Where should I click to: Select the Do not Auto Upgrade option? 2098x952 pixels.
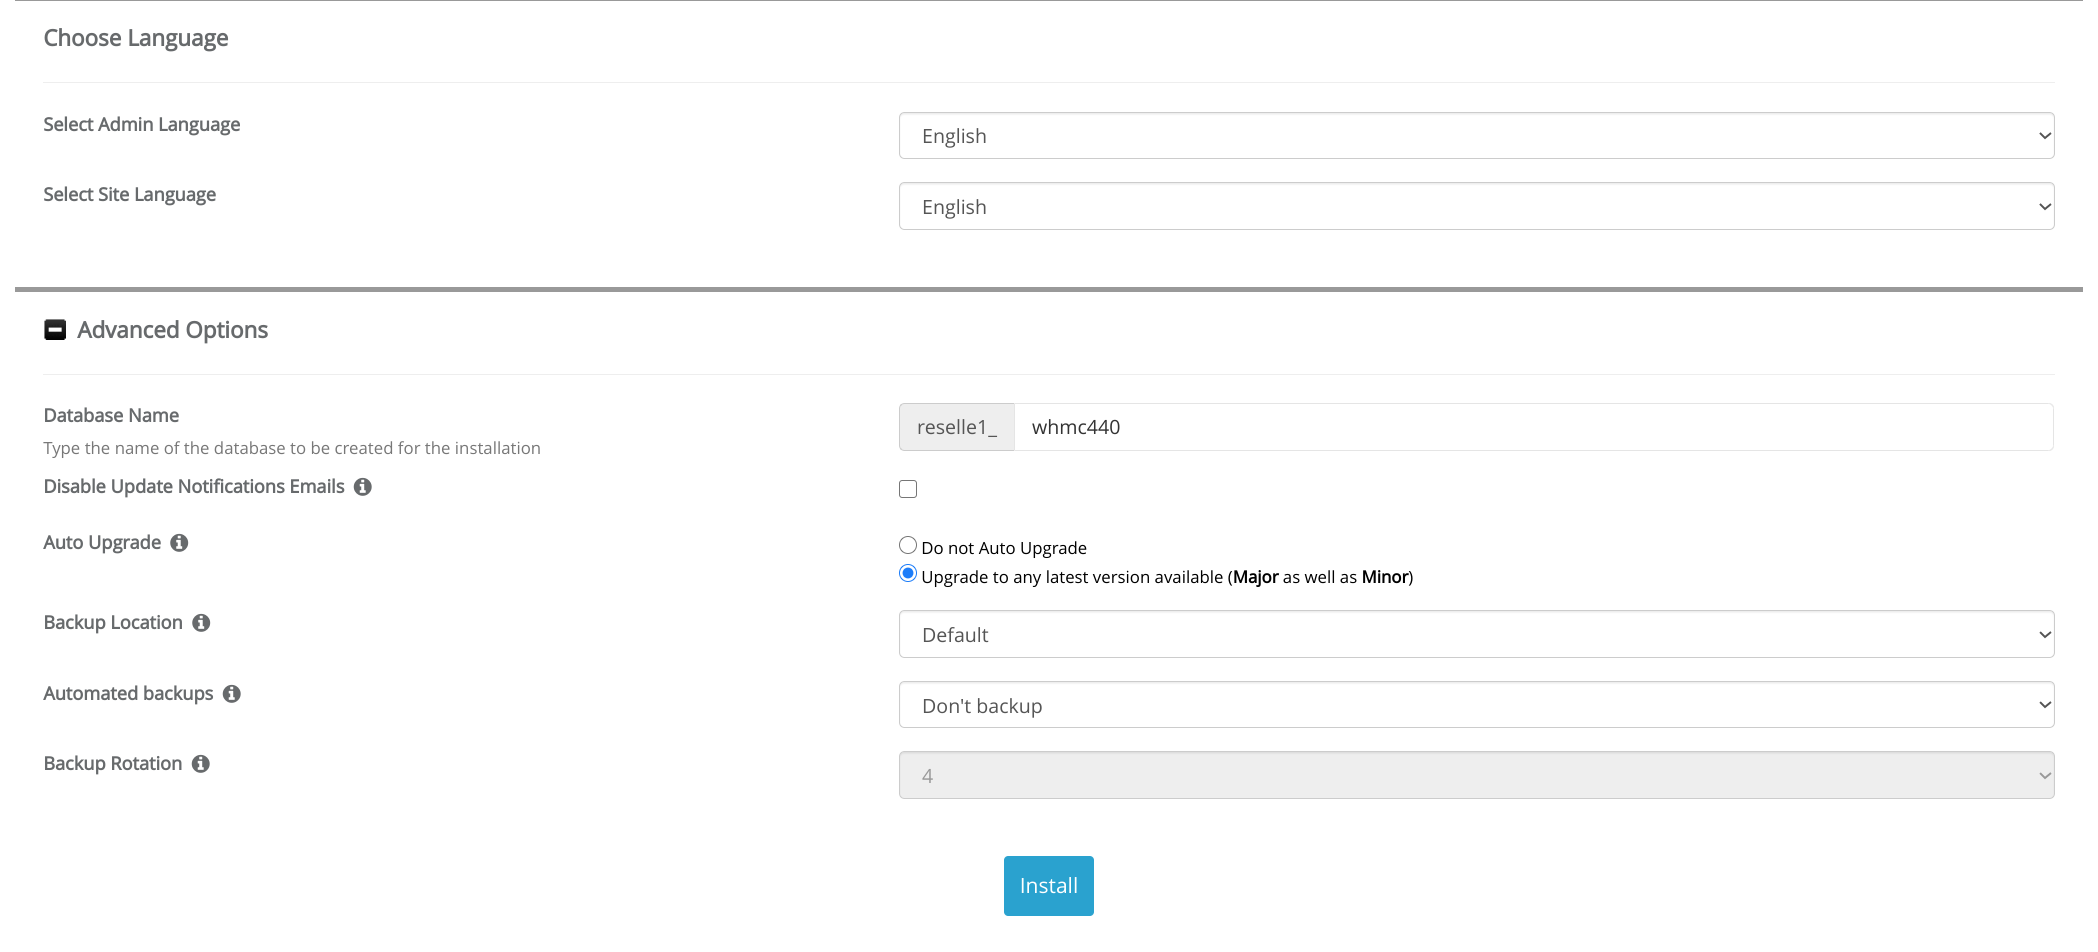[908, 546]
